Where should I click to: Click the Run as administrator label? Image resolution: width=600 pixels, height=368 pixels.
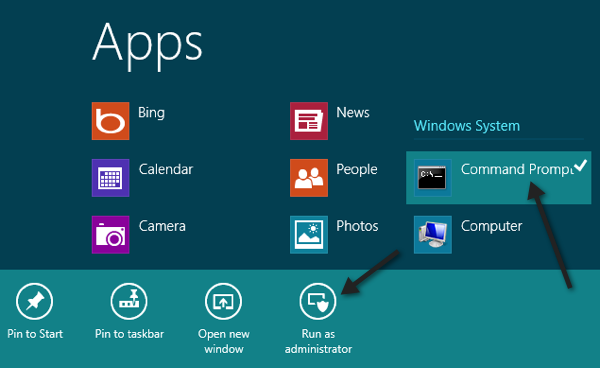tap(318, 341)
